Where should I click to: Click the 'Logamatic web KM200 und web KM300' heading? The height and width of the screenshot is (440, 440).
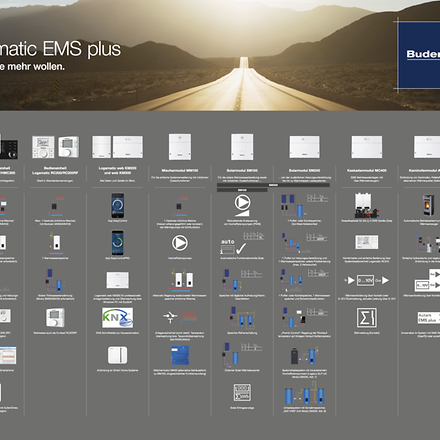117,170
